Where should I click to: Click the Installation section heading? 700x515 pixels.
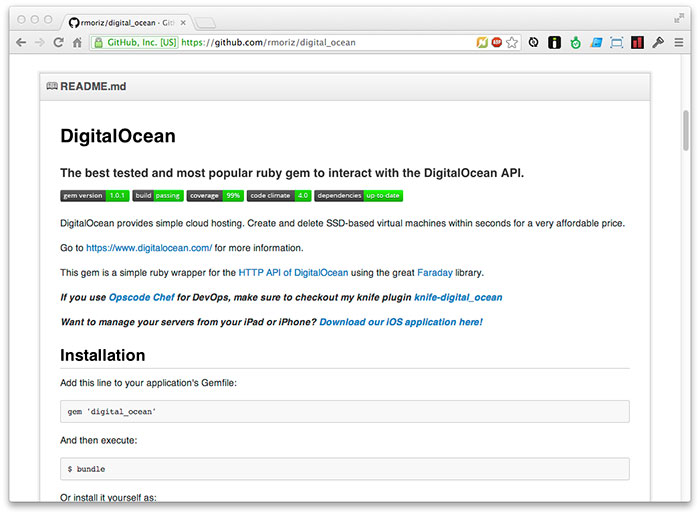[x=103, y=355]
